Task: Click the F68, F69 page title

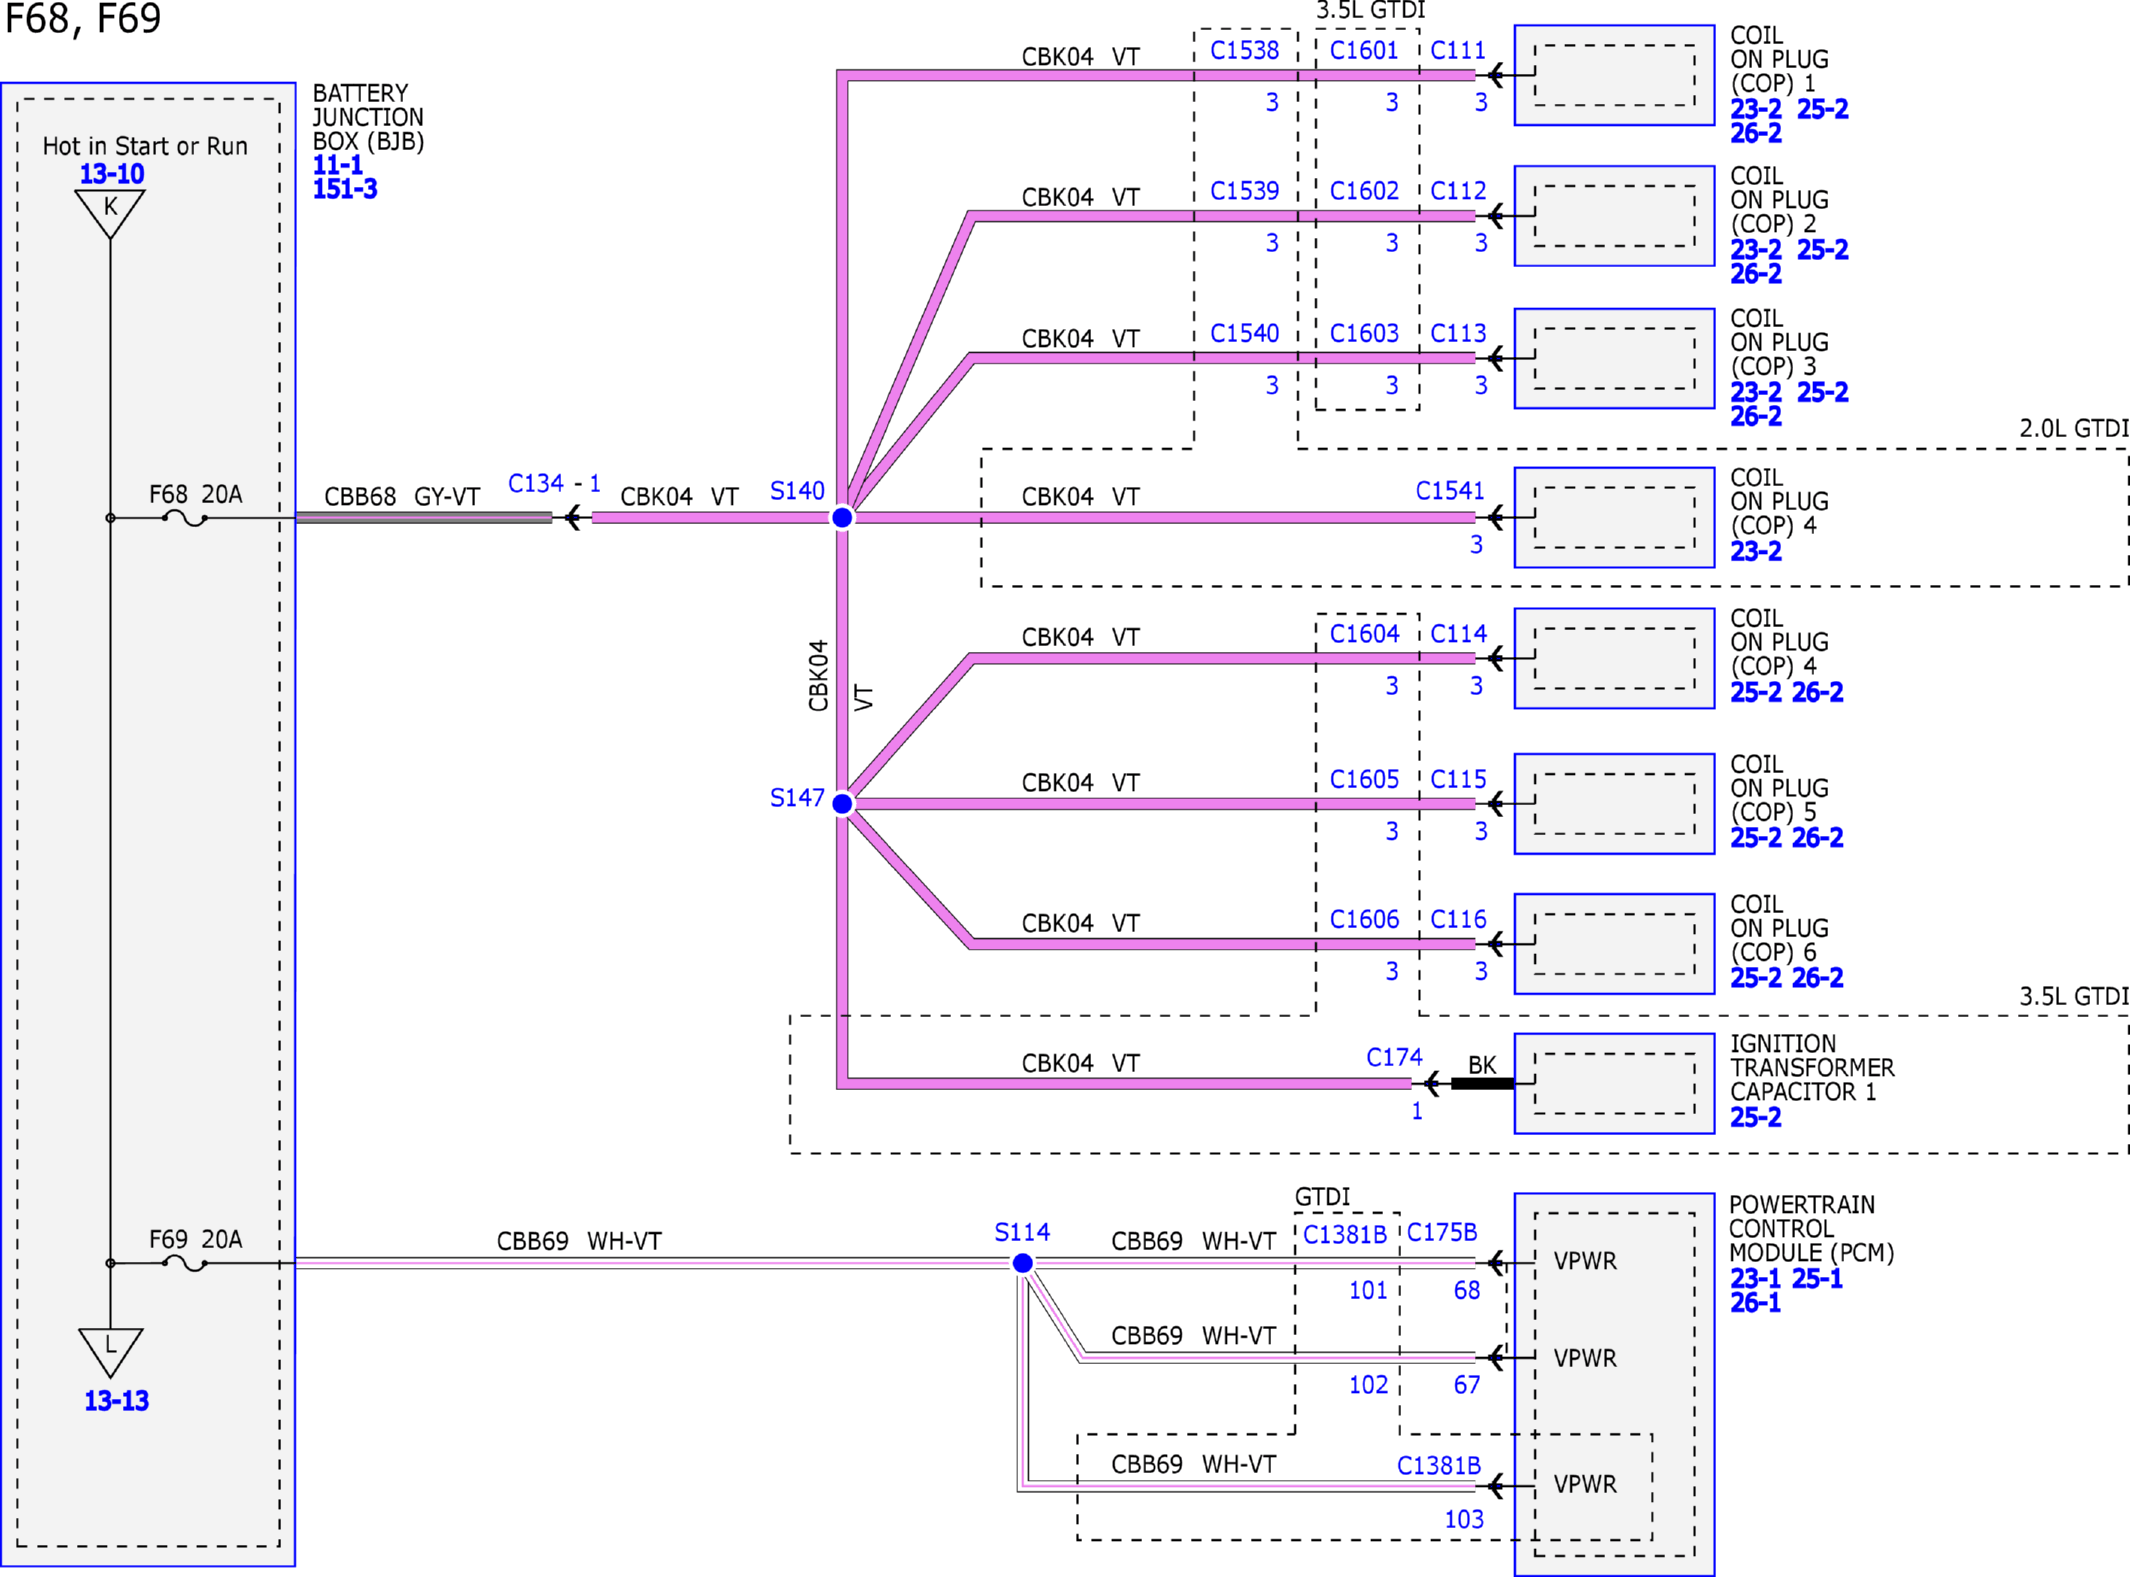Action: (83, 19)
